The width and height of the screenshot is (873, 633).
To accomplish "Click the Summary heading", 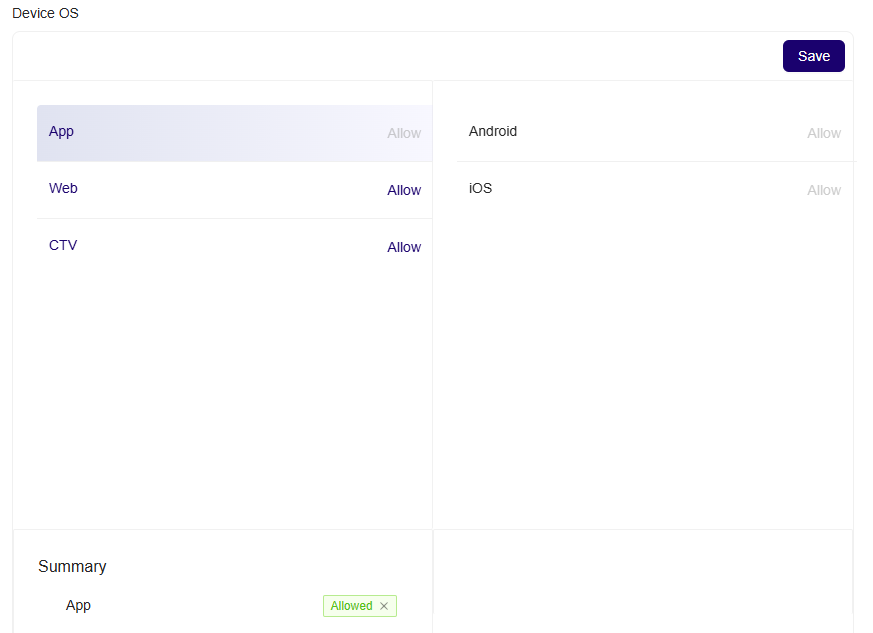I will coord(72,566).
